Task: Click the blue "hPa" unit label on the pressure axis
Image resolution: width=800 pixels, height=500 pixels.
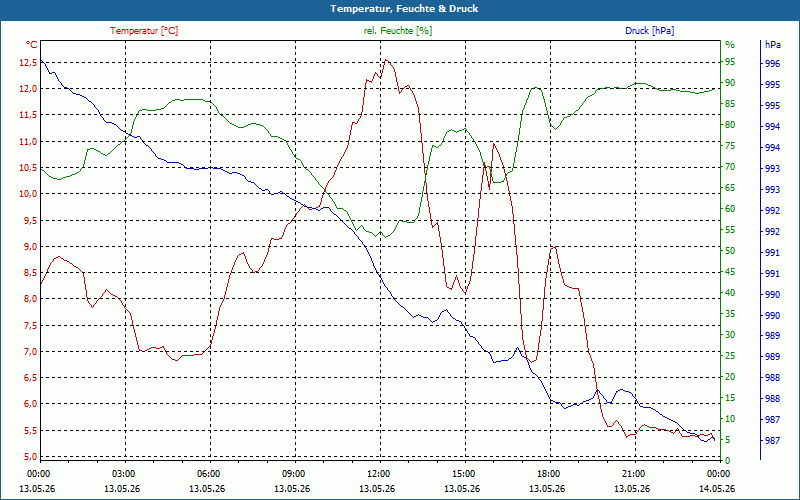Action: point(773,45)
